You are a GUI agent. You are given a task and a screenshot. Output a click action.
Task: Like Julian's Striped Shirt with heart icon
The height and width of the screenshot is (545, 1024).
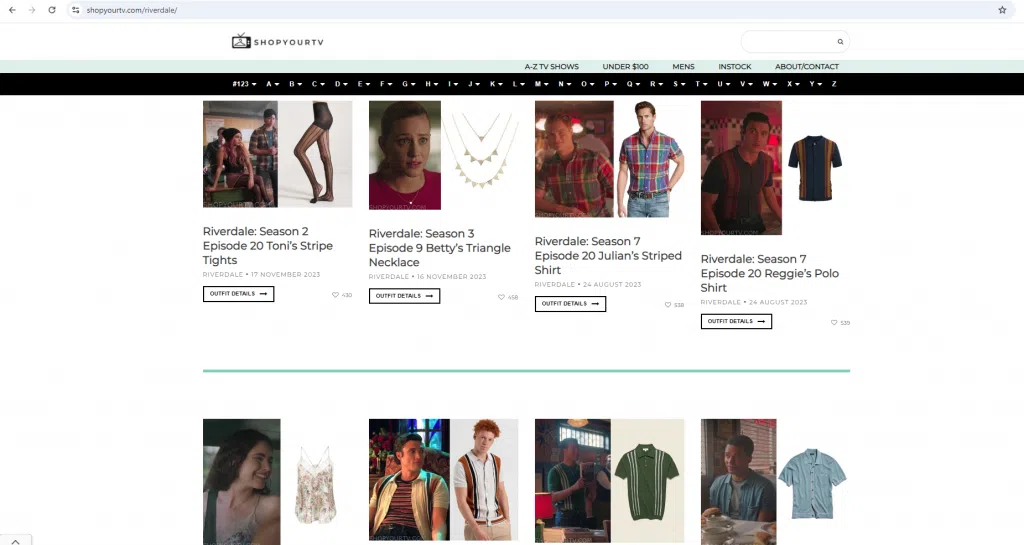pyautogui.click(x=667, y=305)
